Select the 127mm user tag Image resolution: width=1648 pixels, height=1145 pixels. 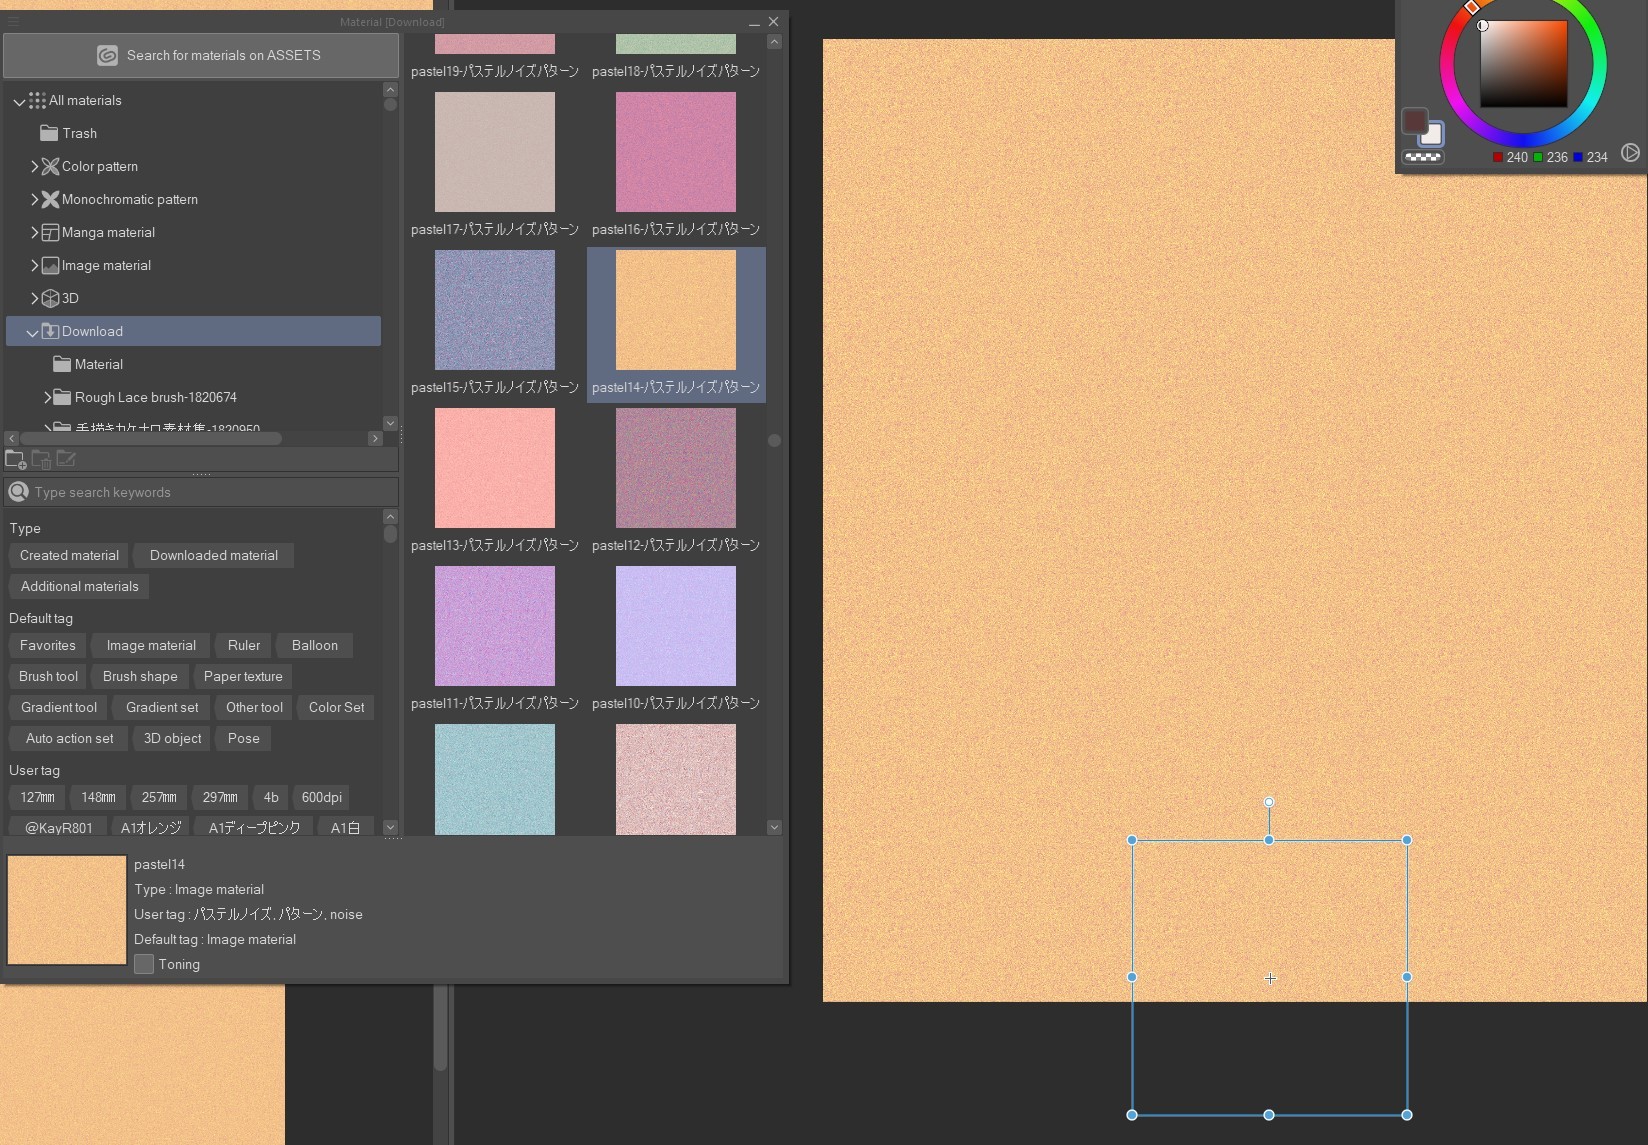click(37, 798)
